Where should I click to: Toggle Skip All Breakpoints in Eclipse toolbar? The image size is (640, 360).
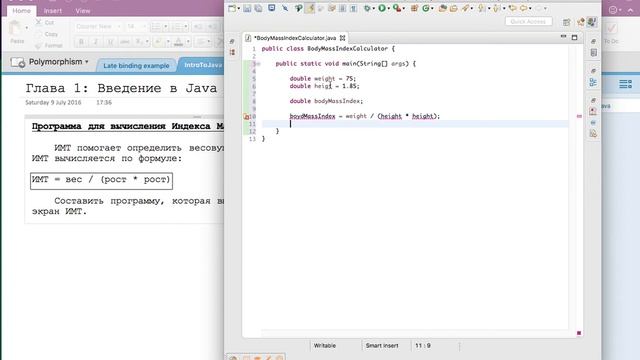click(x=285, y=8)
